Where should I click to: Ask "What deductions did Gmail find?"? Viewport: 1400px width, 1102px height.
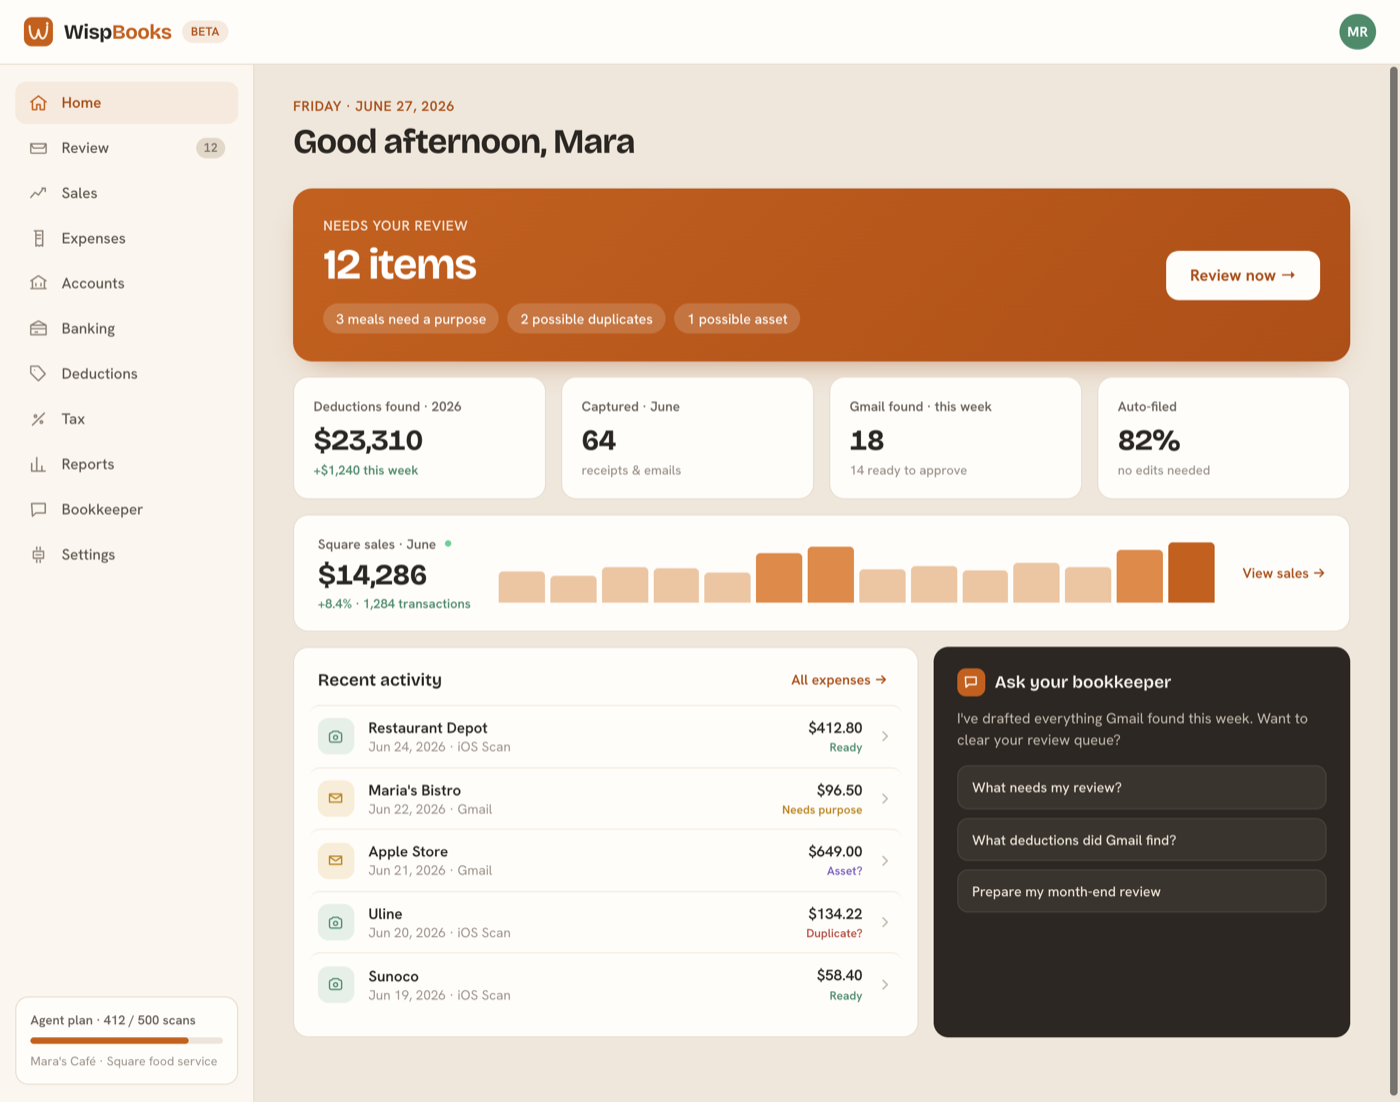(1141, 840)
